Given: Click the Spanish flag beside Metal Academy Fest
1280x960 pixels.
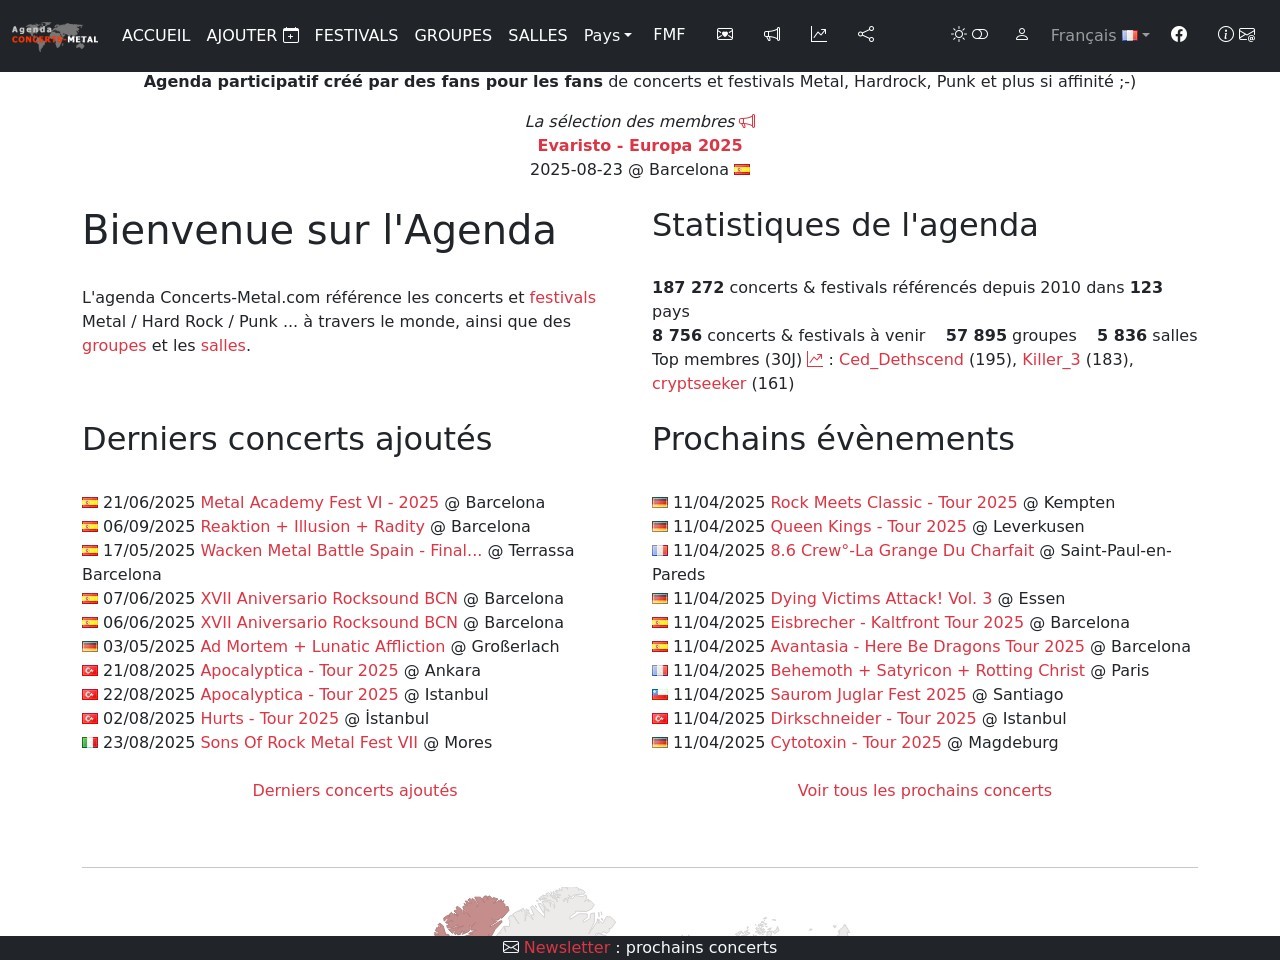Looking at the screenshot, I should pos(90,503).
